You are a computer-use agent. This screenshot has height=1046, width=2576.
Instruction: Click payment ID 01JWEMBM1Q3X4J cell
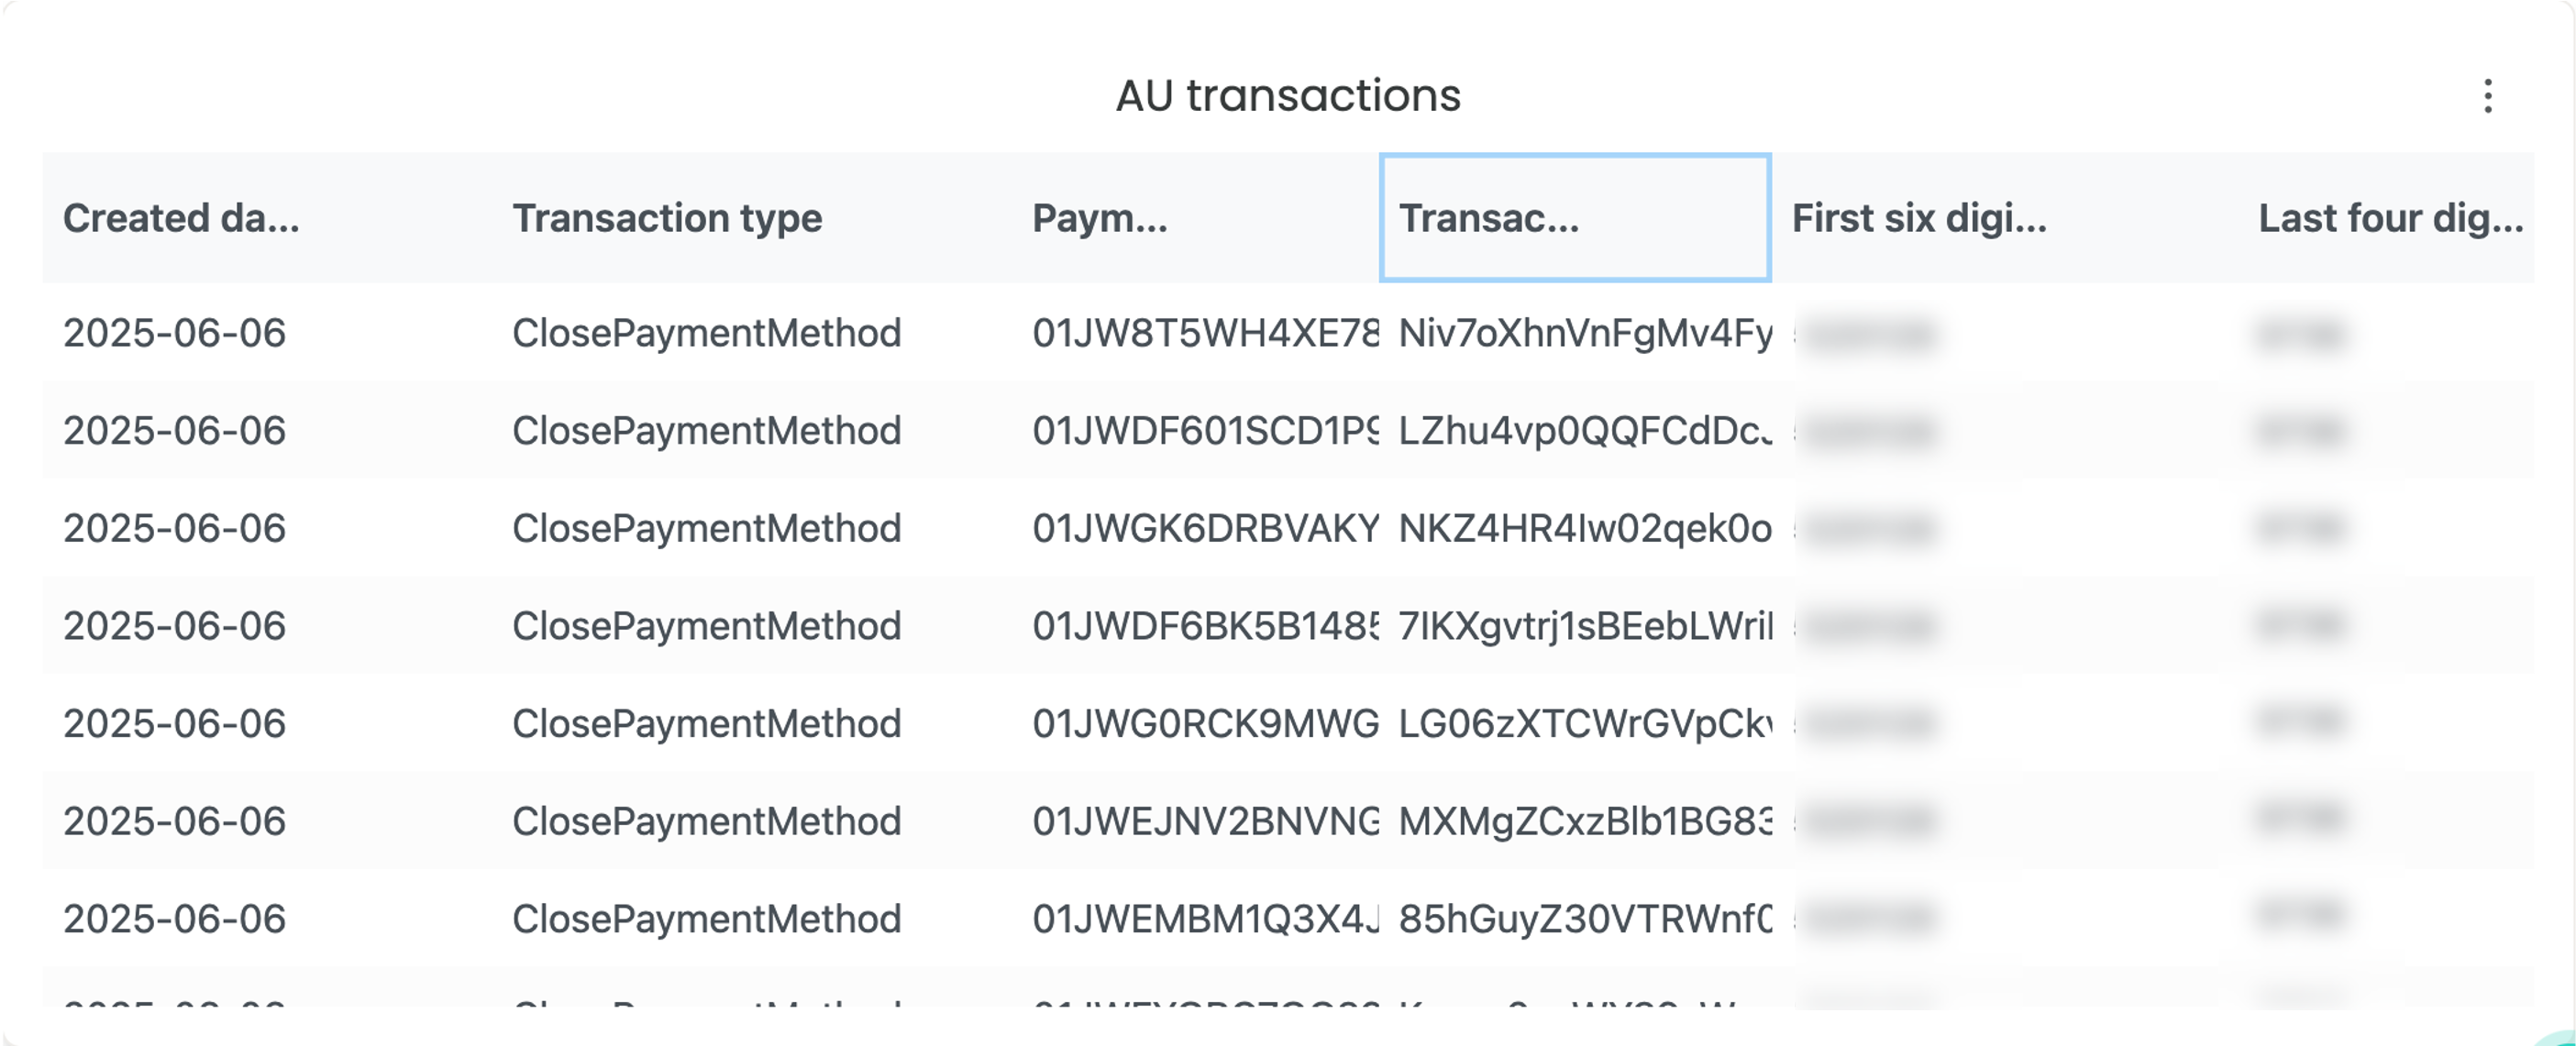[x=1205, y=919]
